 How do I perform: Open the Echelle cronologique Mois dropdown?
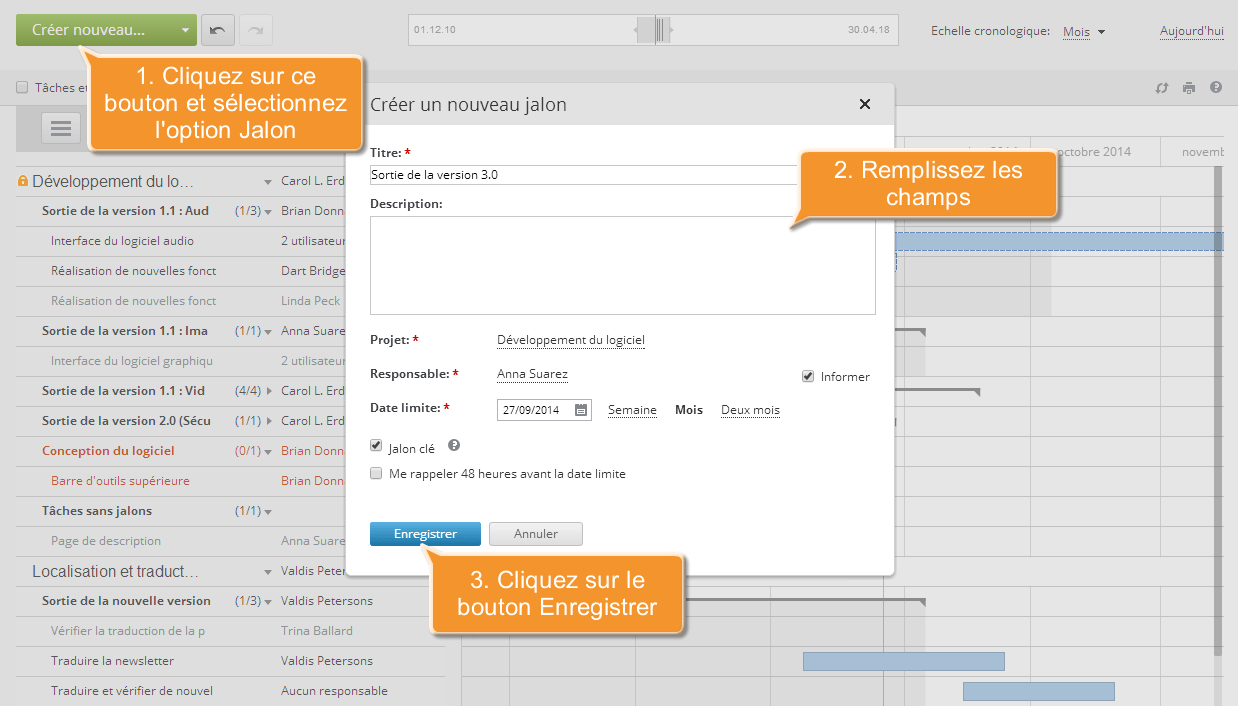click(x=1084, y=32)
